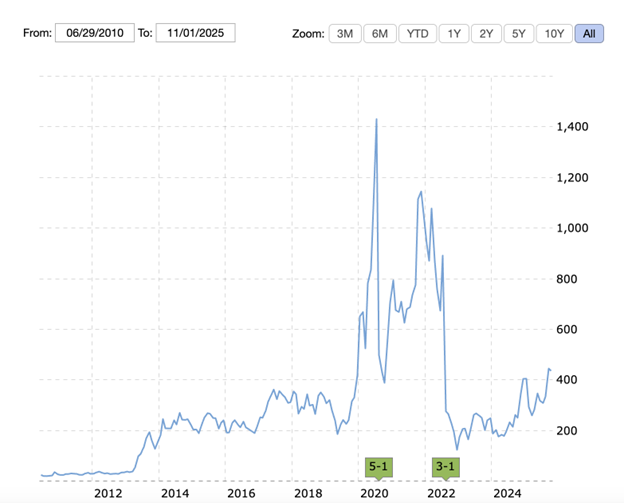Select the 6M zoom button
The image size is (624, 503).
pyautogui.click(x=379, y=33)
